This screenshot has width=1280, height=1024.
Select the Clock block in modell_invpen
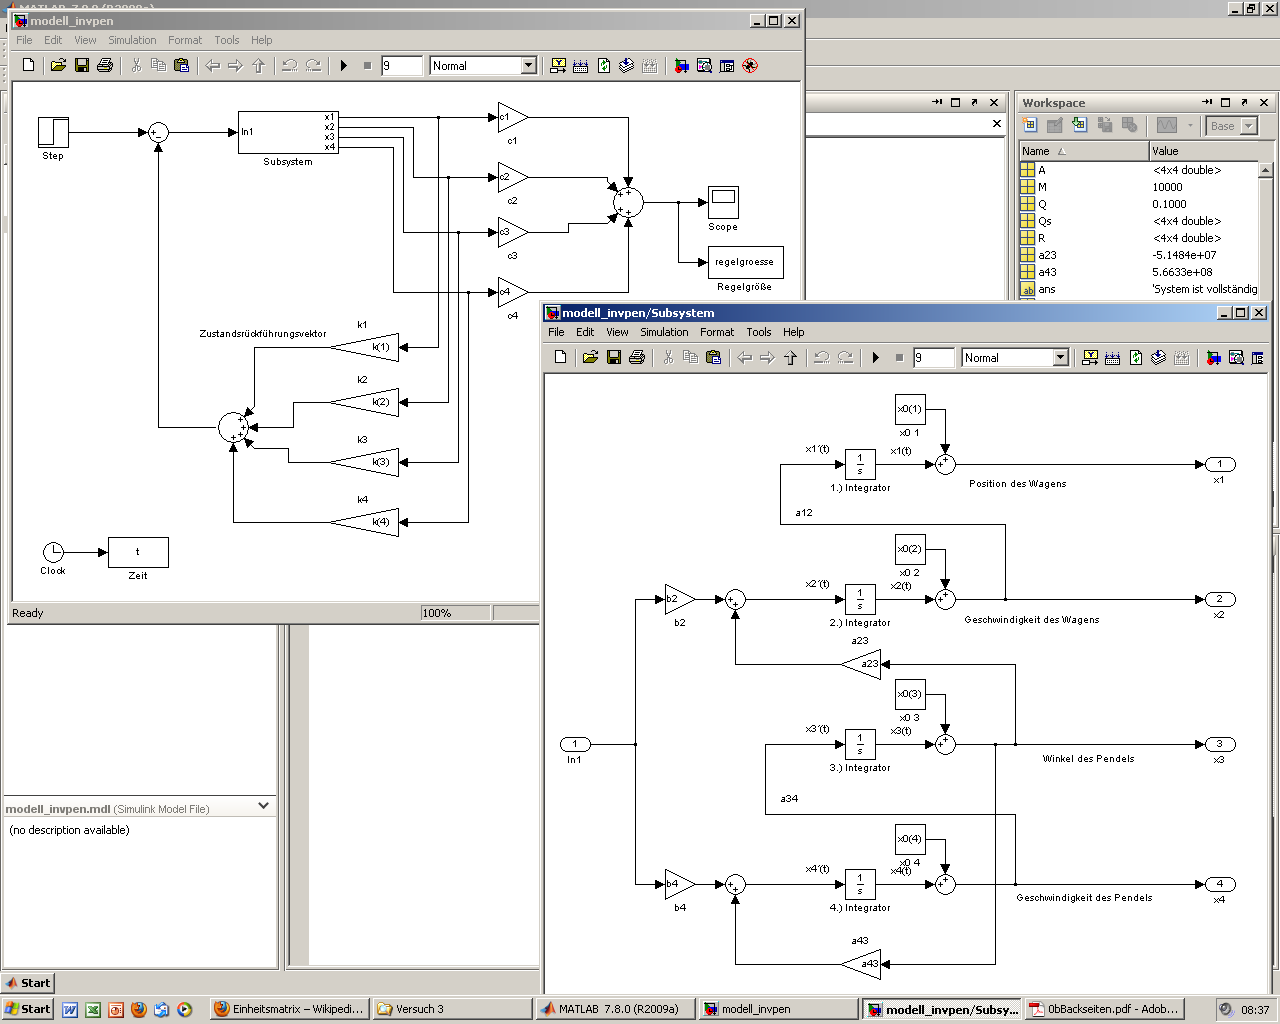coord(53,552)
